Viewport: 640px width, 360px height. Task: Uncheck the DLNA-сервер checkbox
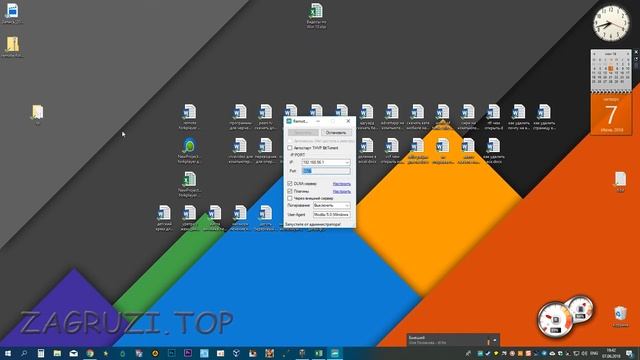290,184
